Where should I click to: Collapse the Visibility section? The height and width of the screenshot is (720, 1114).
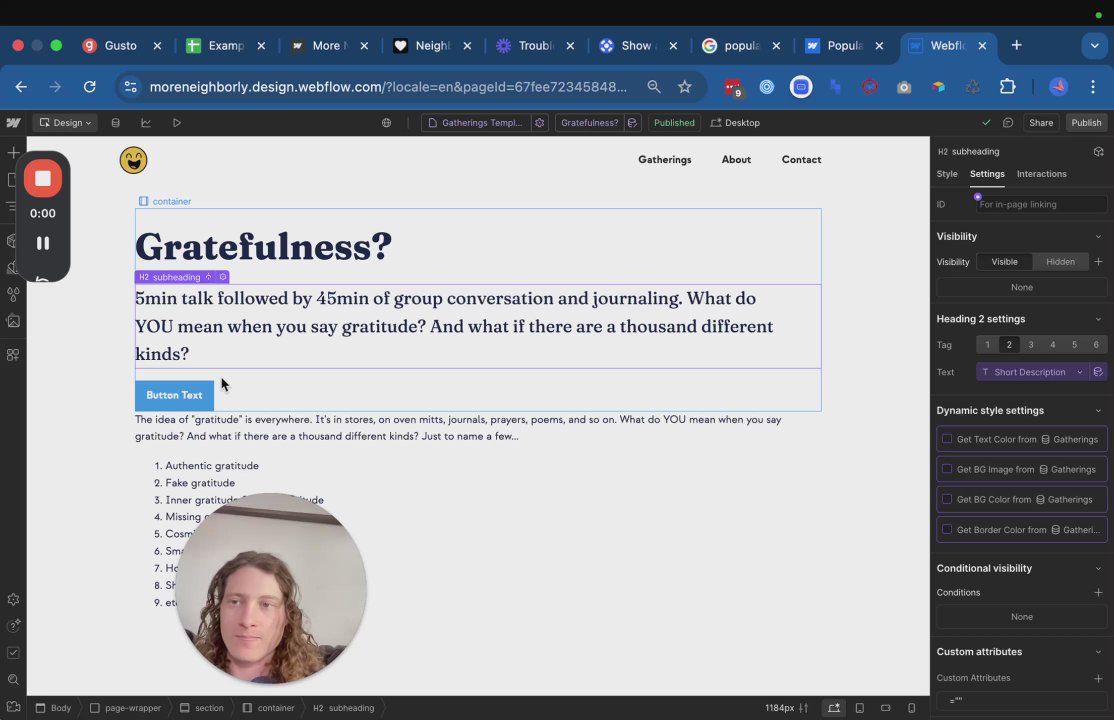(1098, 237)
